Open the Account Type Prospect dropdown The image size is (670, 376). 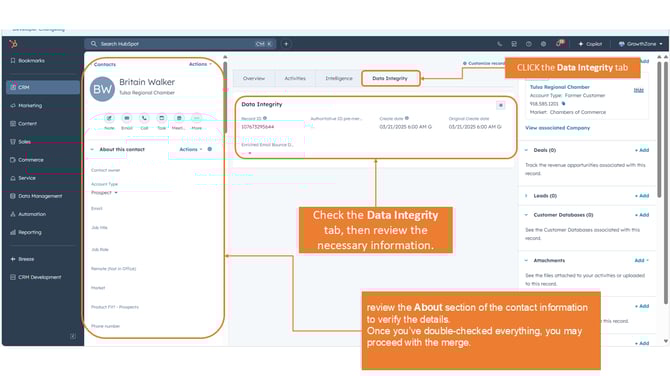click(104, 193)
